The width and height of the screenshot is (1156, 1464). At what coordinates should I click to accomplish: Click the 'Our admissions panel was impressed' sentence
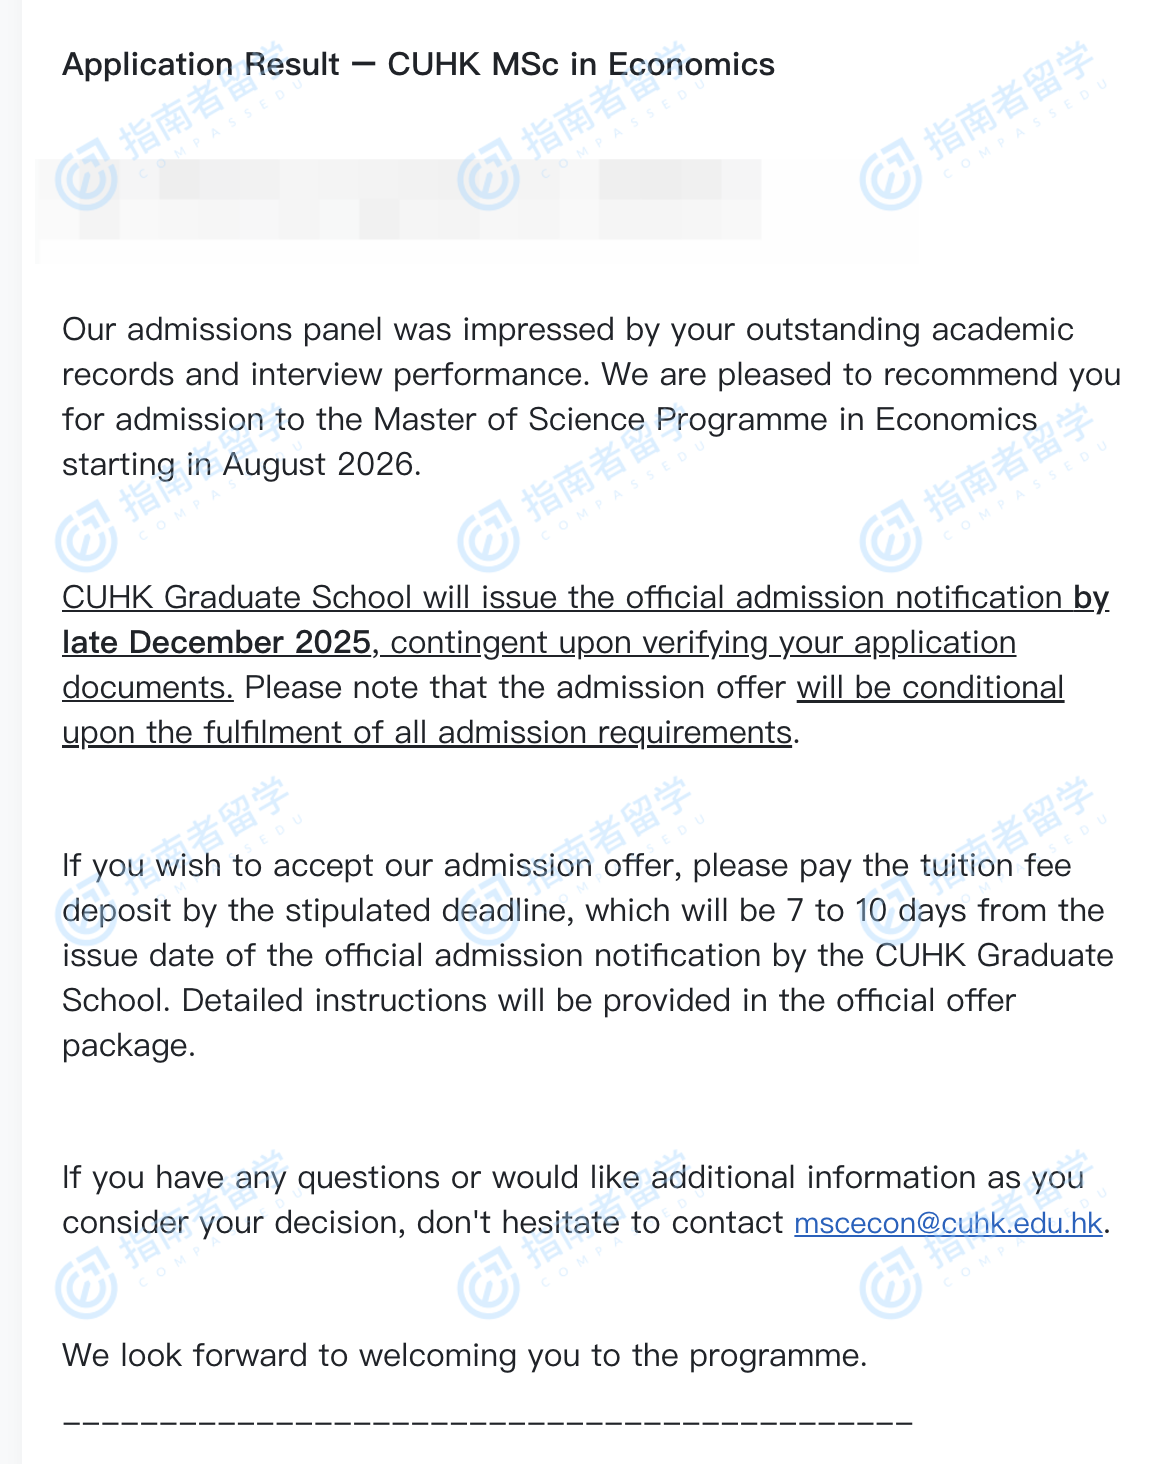pyautogui.click(x=330, y=330)
